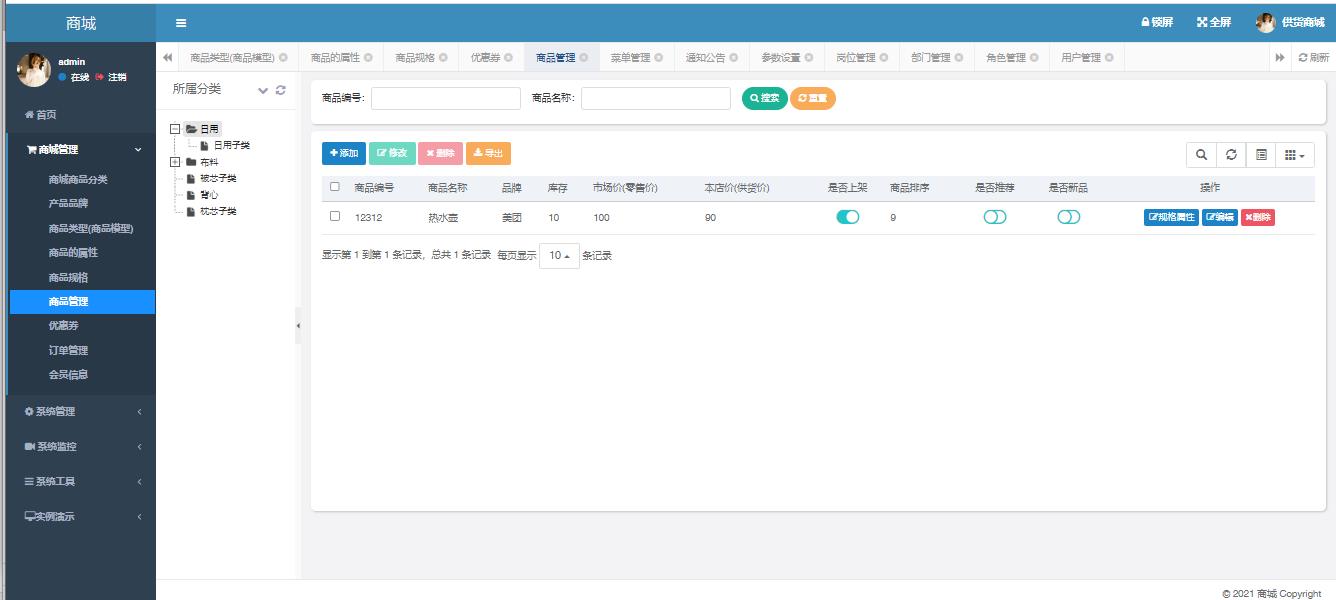Image resolution: width=1336 pixels, height=600 pixels.
Task: Toggle the 是否上架 switch off
Action: pos(848,217)
